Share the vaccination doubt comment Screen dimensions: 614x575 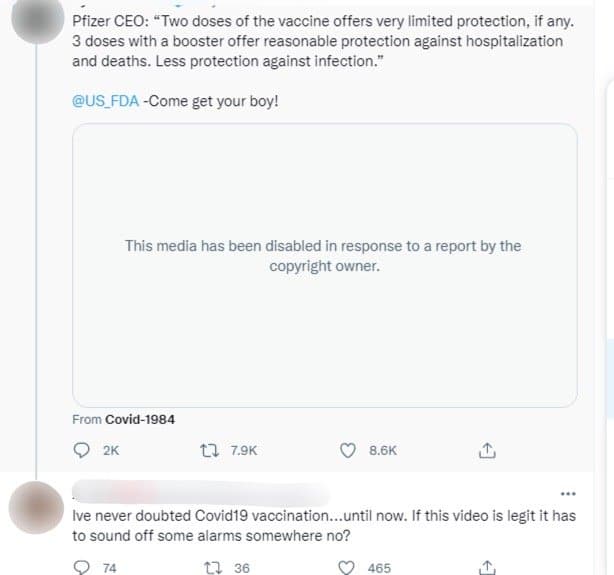[x=488, y=567]
